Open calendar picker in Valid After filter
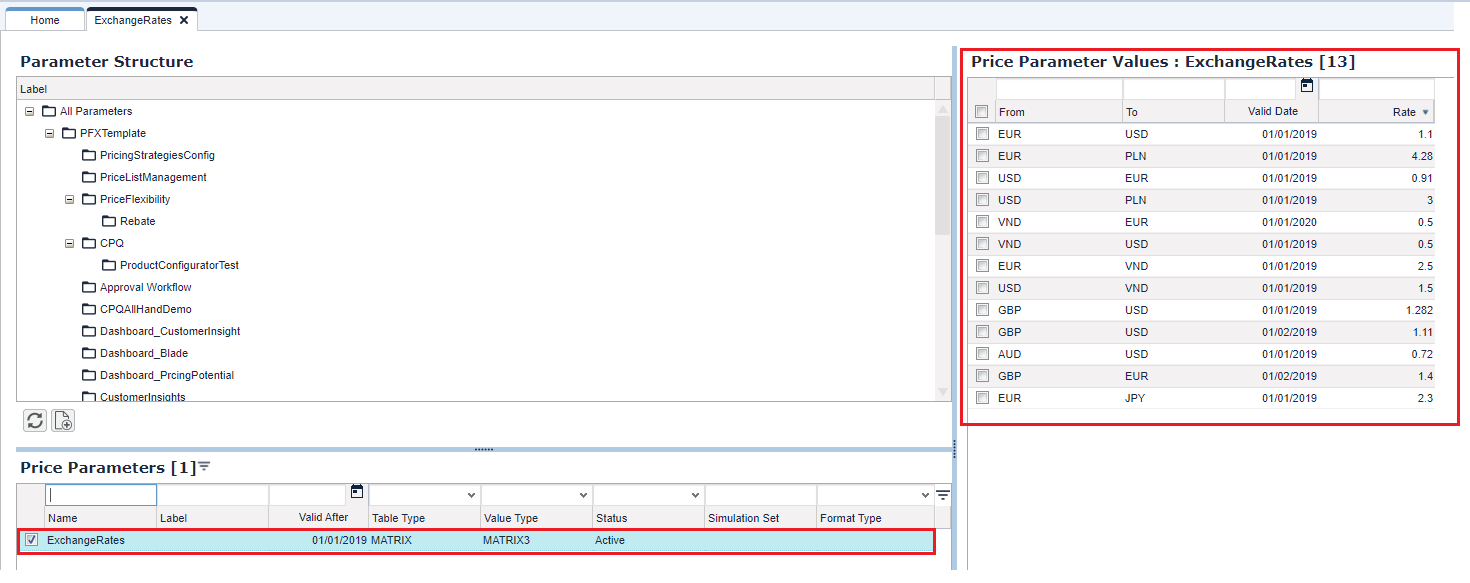 357,492
